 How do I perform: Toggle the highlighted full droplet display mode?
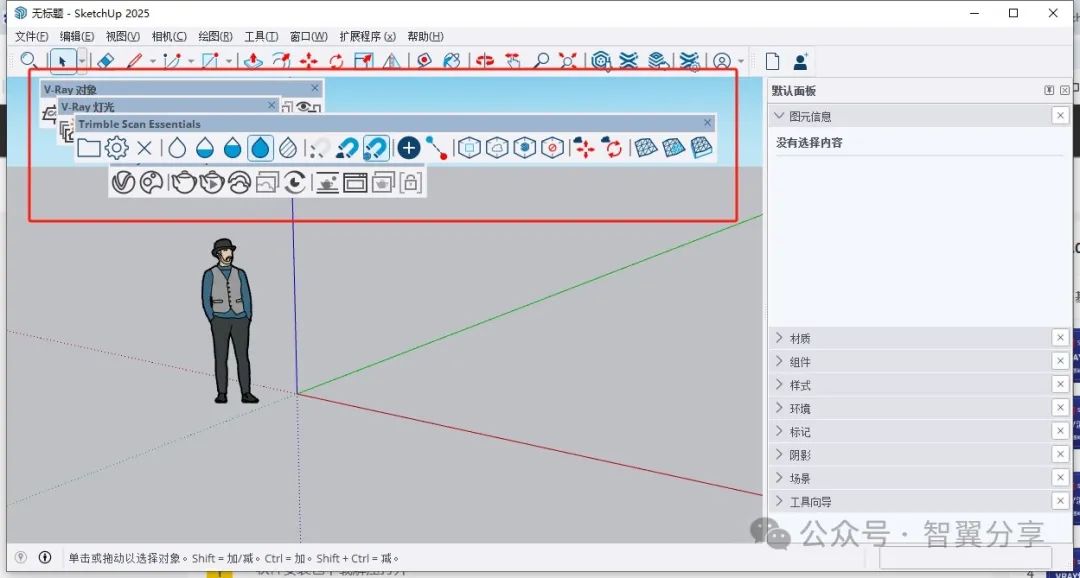click(x=260, y=147)
